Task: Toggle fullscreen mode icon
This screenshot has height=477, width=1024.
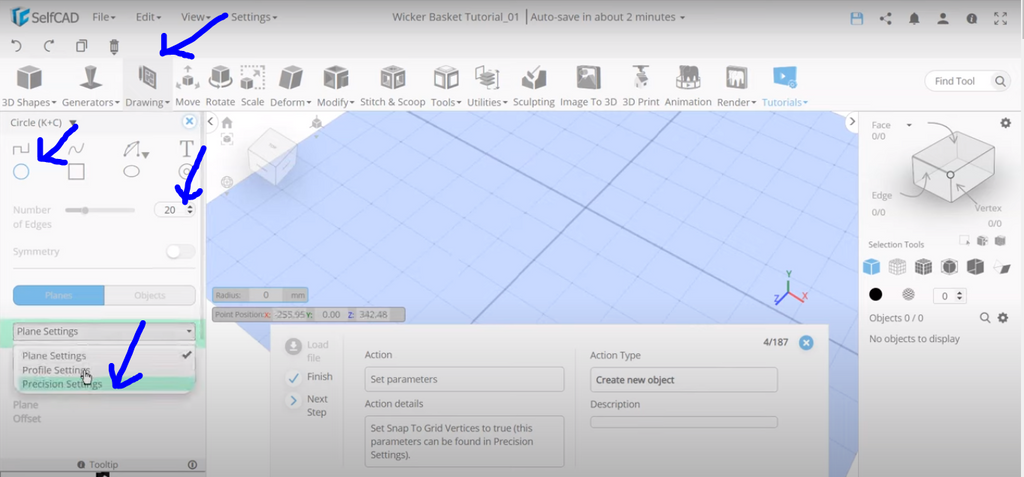Action: 1000,18
